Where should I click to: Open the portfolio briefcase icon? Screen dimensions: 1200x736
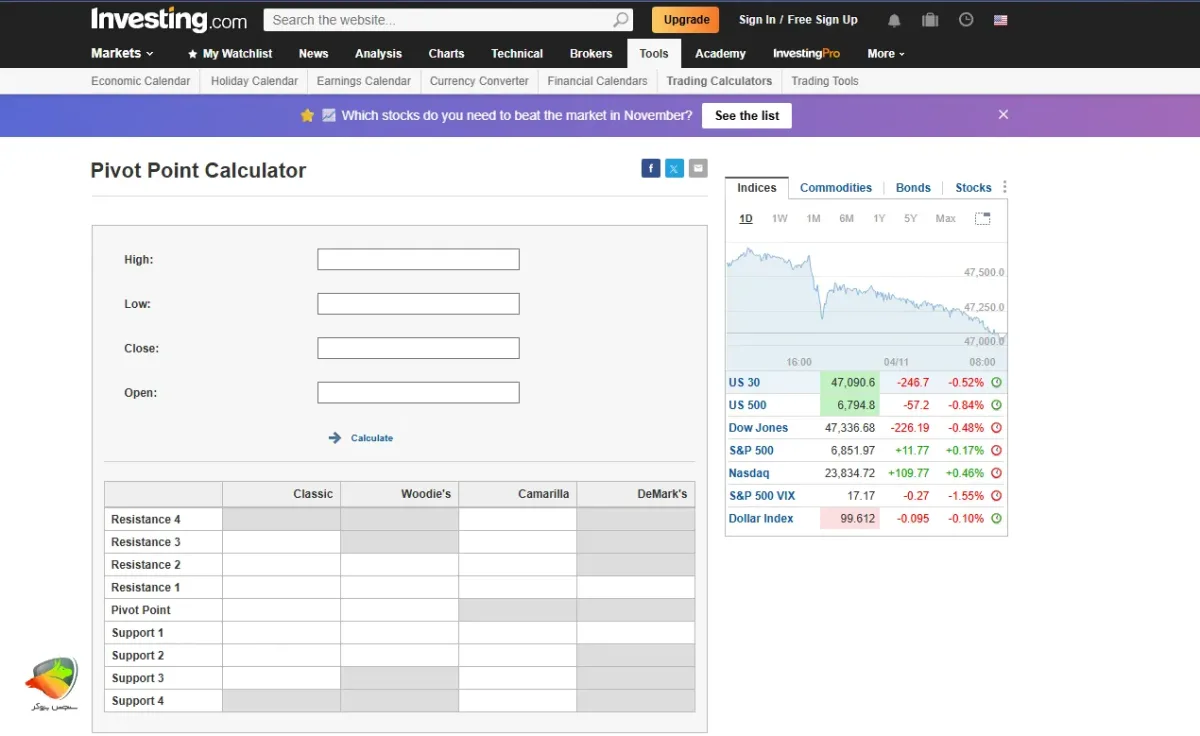(930, 20)
